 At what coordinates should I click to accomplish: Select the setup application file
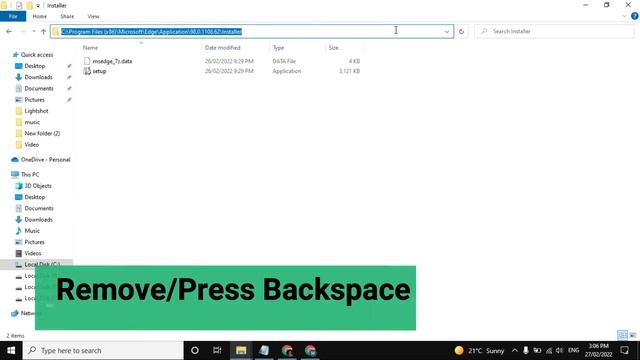tap(99, 71)
